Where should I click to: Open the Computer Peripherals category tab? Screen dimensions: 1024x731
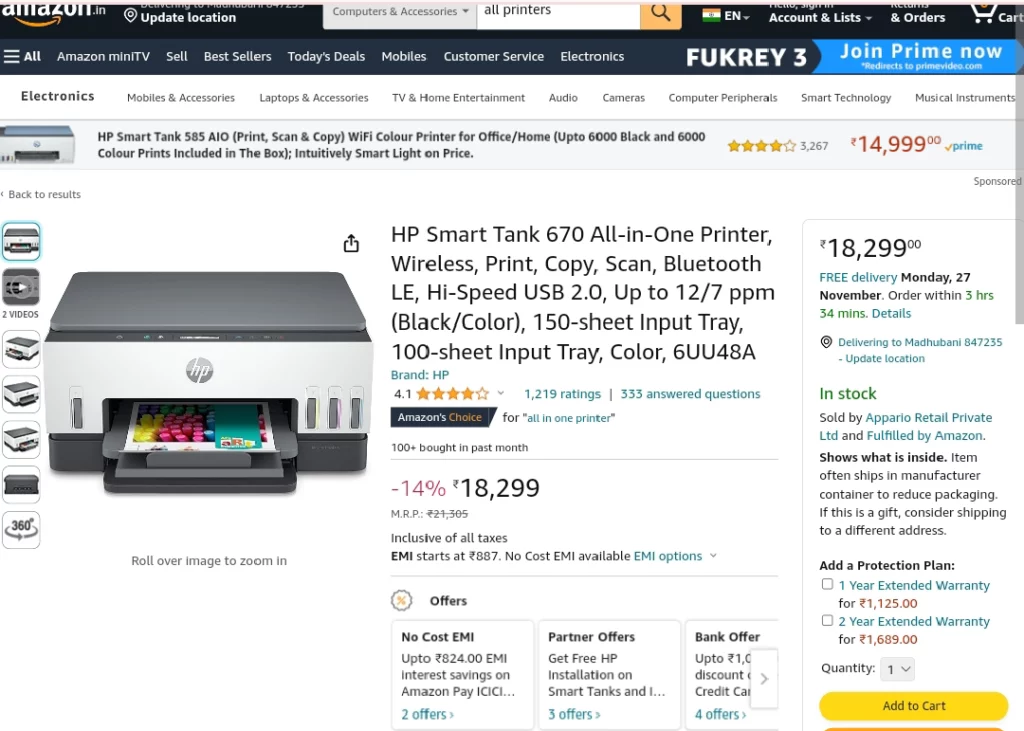coord(722,97)
